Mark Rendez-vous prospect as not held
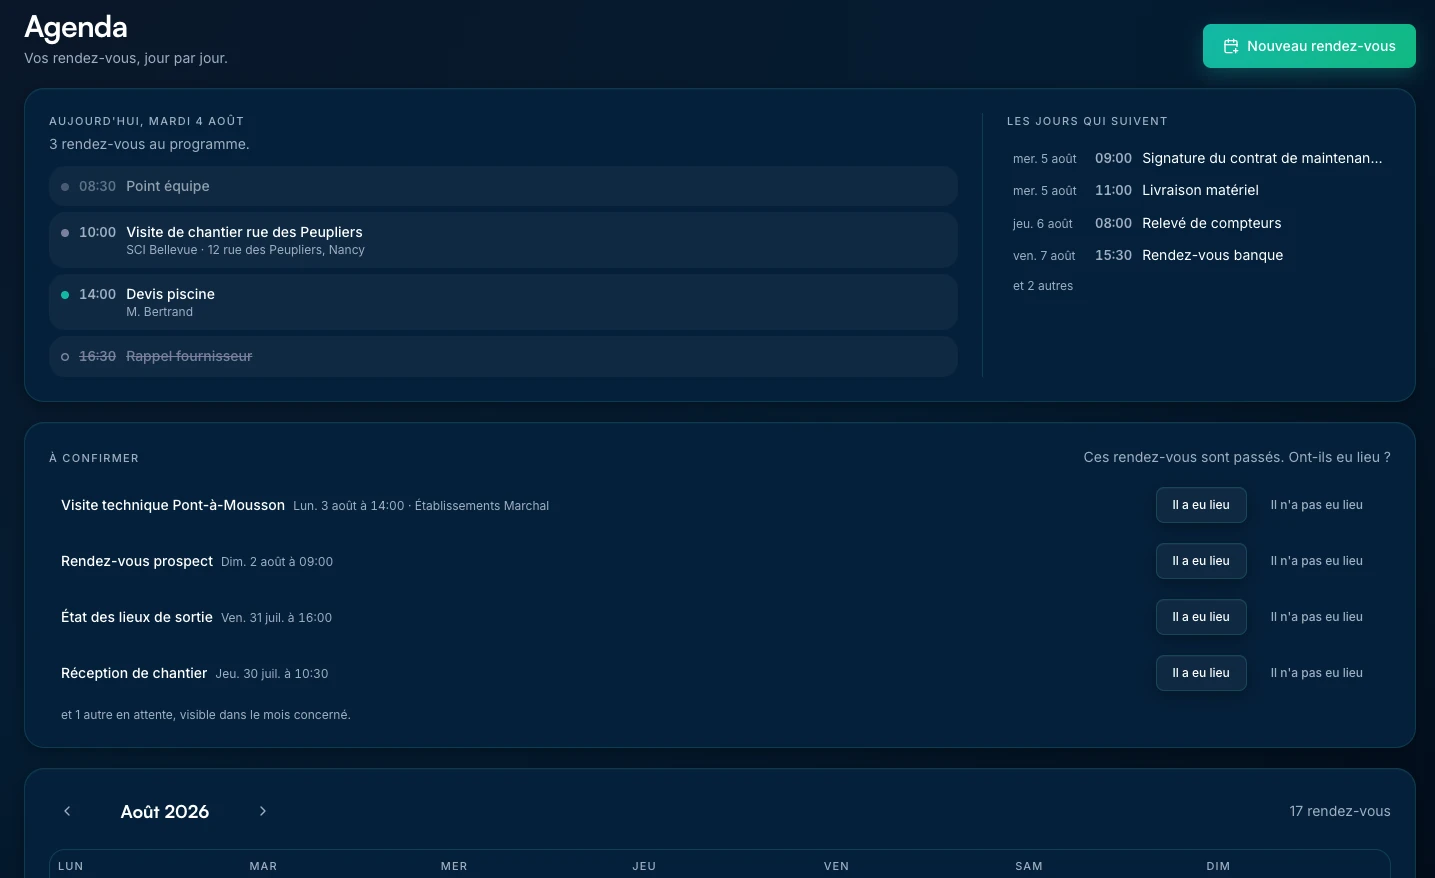 coord(1316,561)
